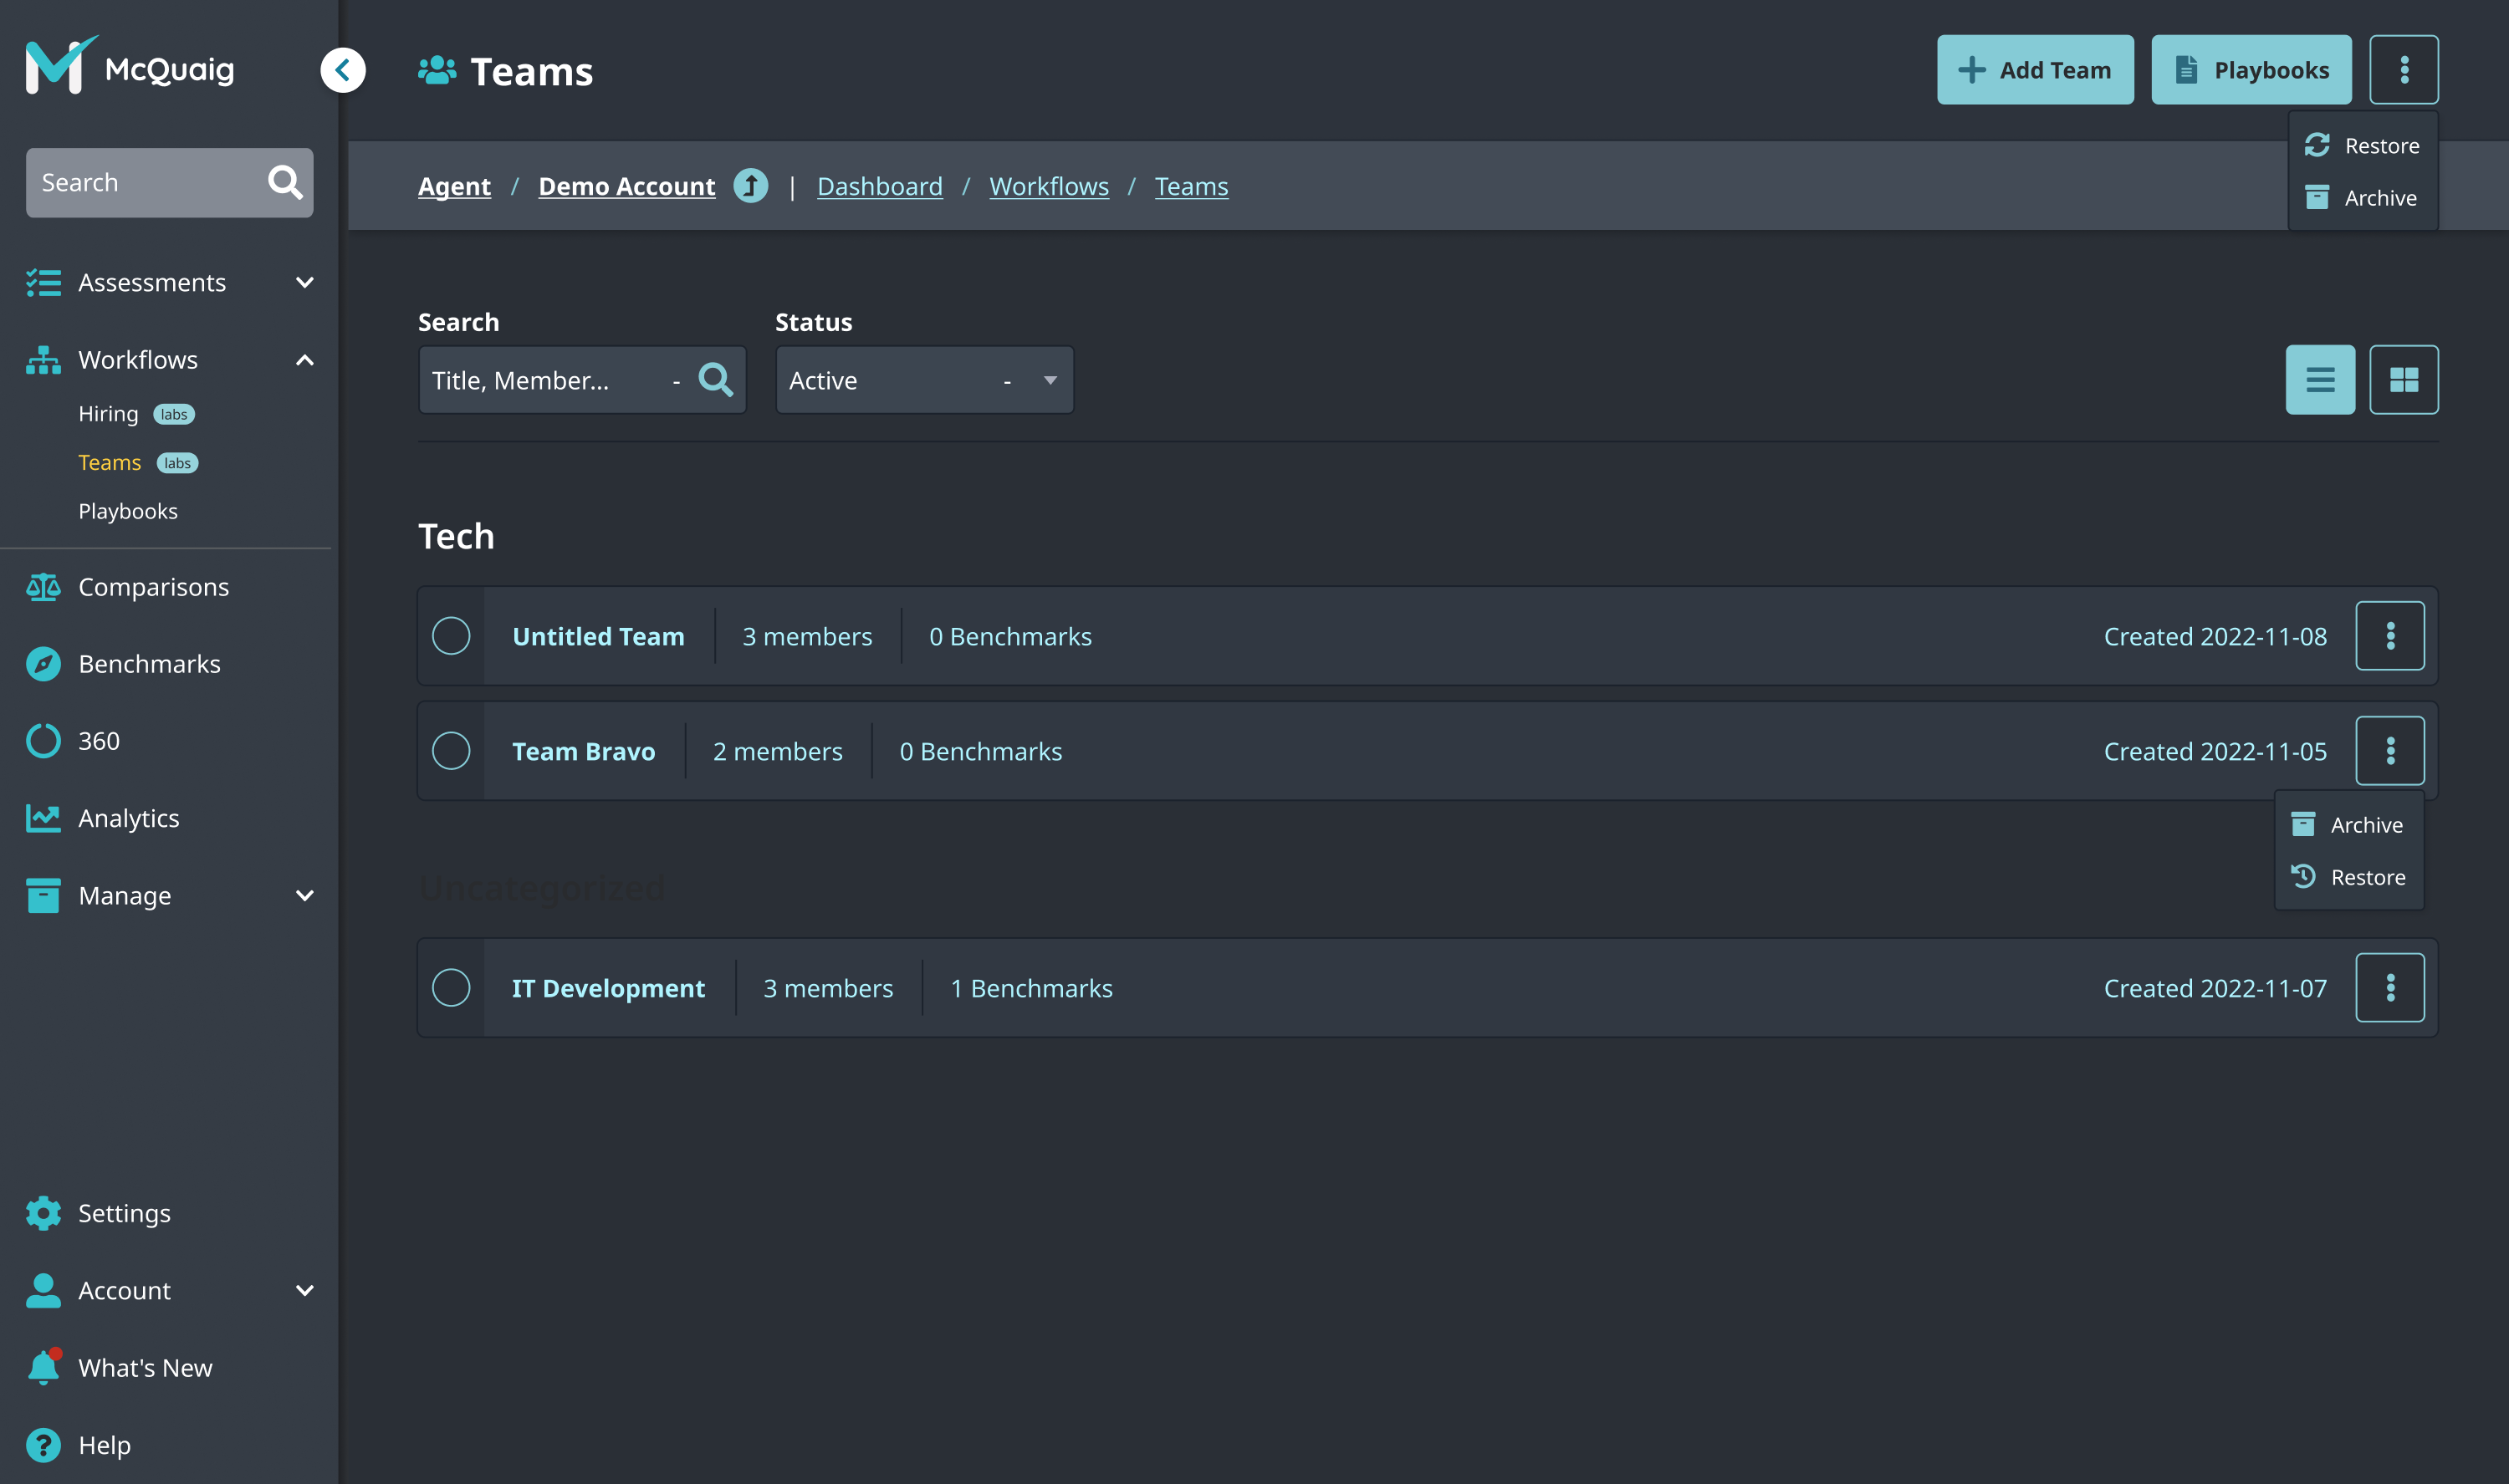
Task: Click the Title, Member search field
Action: pyautogui.click(x=545, y=380)
